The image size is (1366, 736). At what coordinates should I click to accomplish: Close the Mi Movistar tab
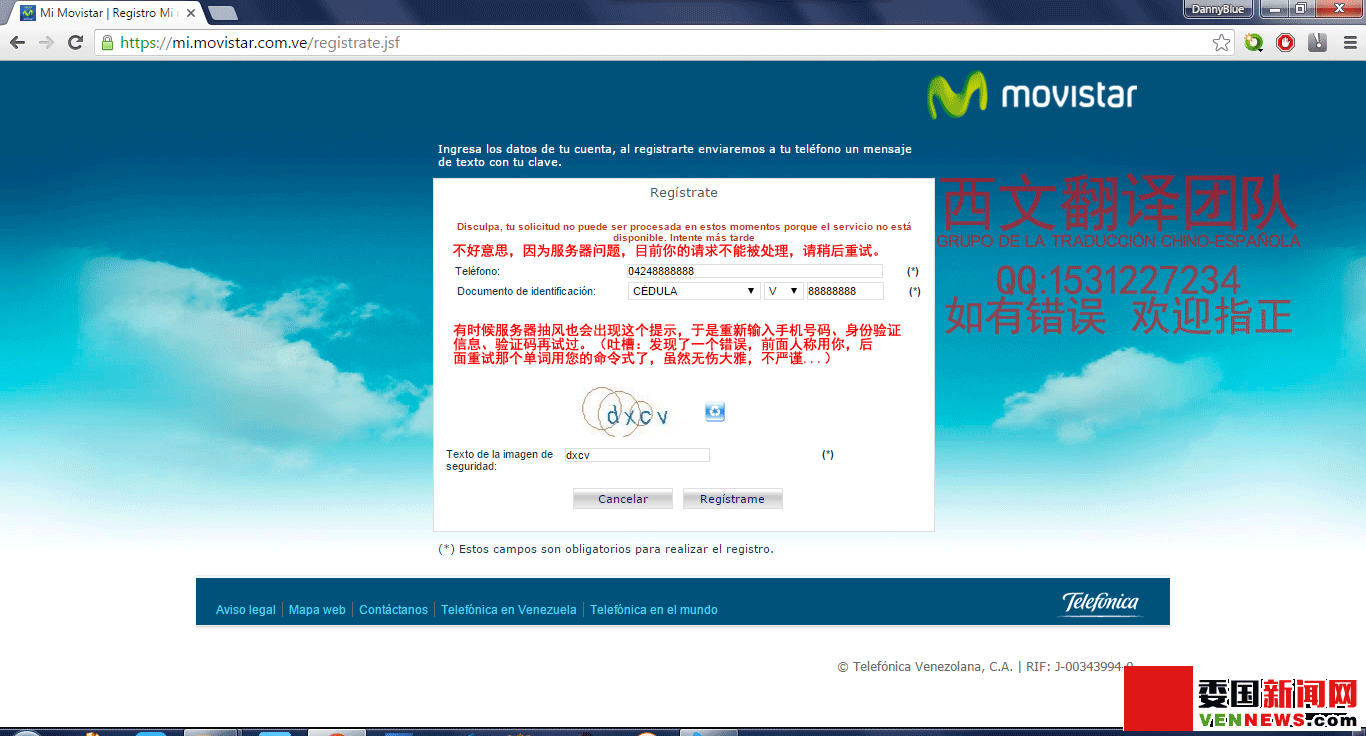[192, 13]
